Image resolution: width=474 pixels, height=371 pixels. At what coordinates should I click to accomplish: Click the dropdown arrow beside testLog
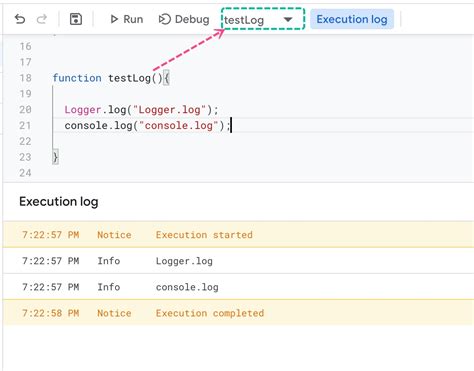(288, 20)
